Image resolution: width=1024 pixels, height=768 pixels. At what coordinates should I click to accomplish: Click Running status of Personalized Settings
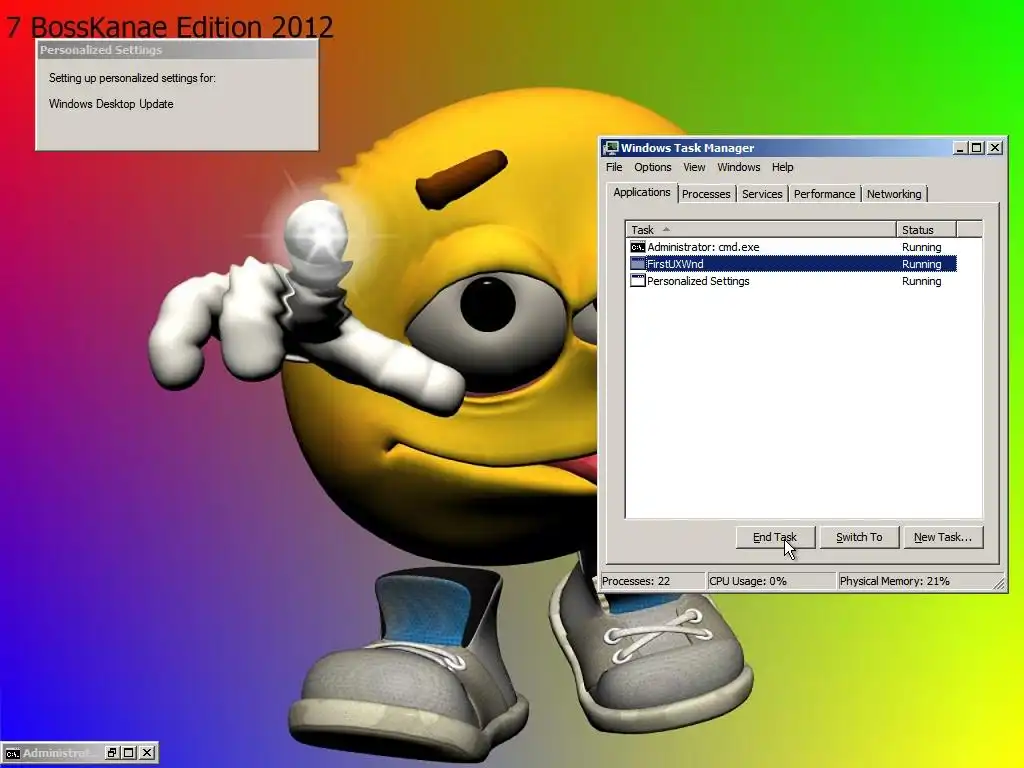(921, 281)
